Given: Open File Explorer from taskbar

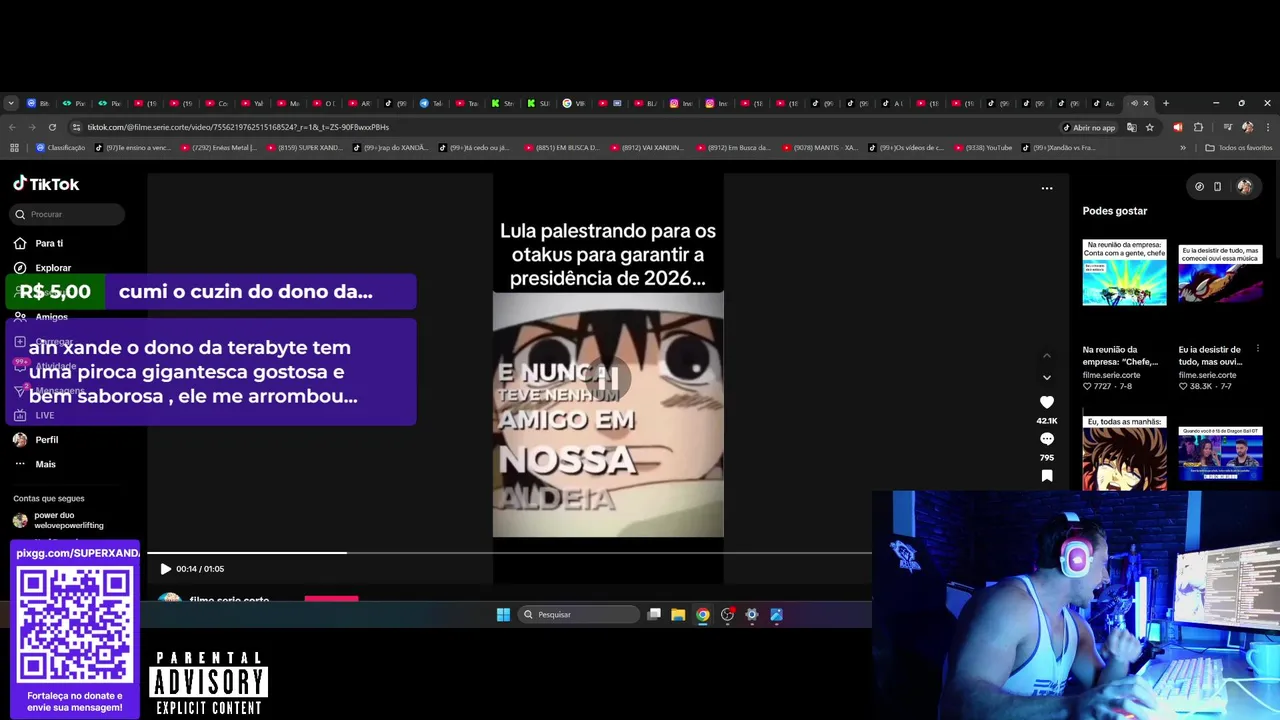Looking at the screenshot, I should pos(678,615).
